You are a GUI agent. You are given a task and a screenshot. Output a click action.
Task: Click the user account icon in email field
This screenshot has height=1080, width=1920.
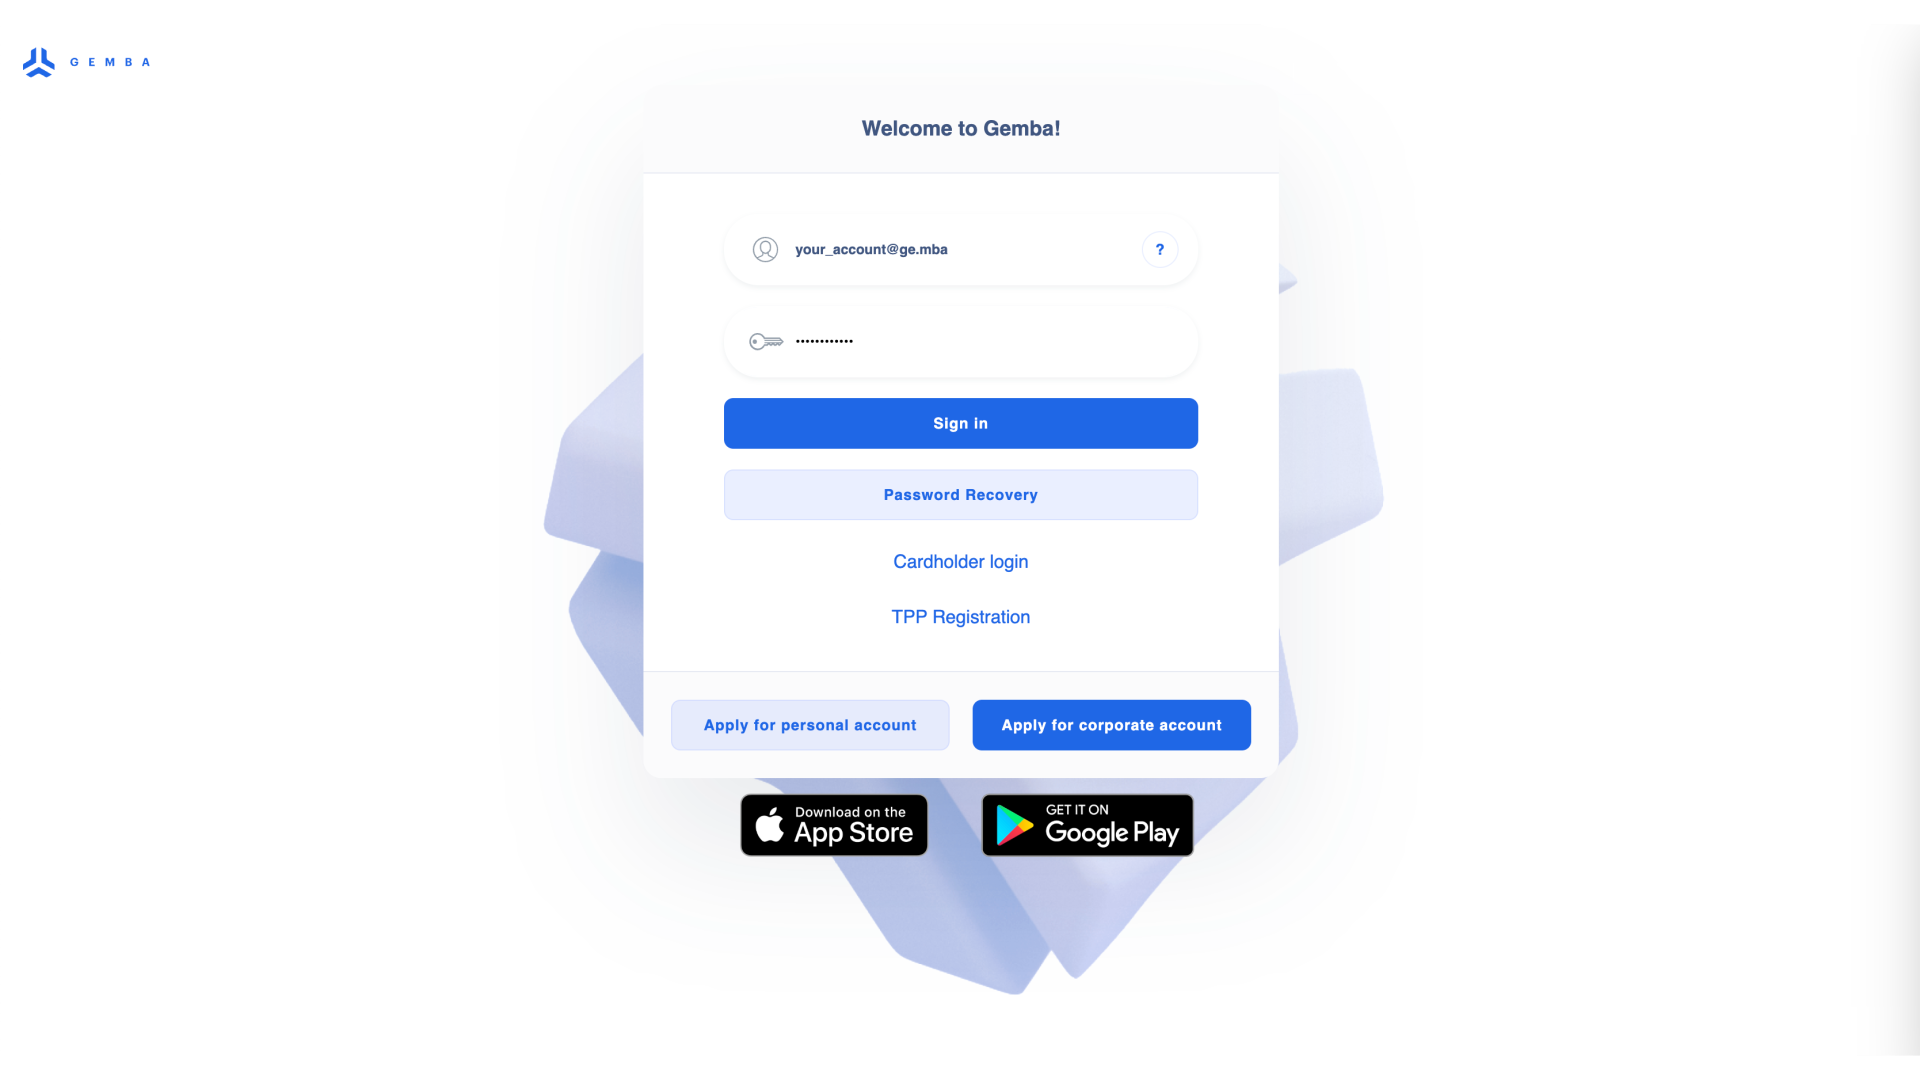coord(765,249)
